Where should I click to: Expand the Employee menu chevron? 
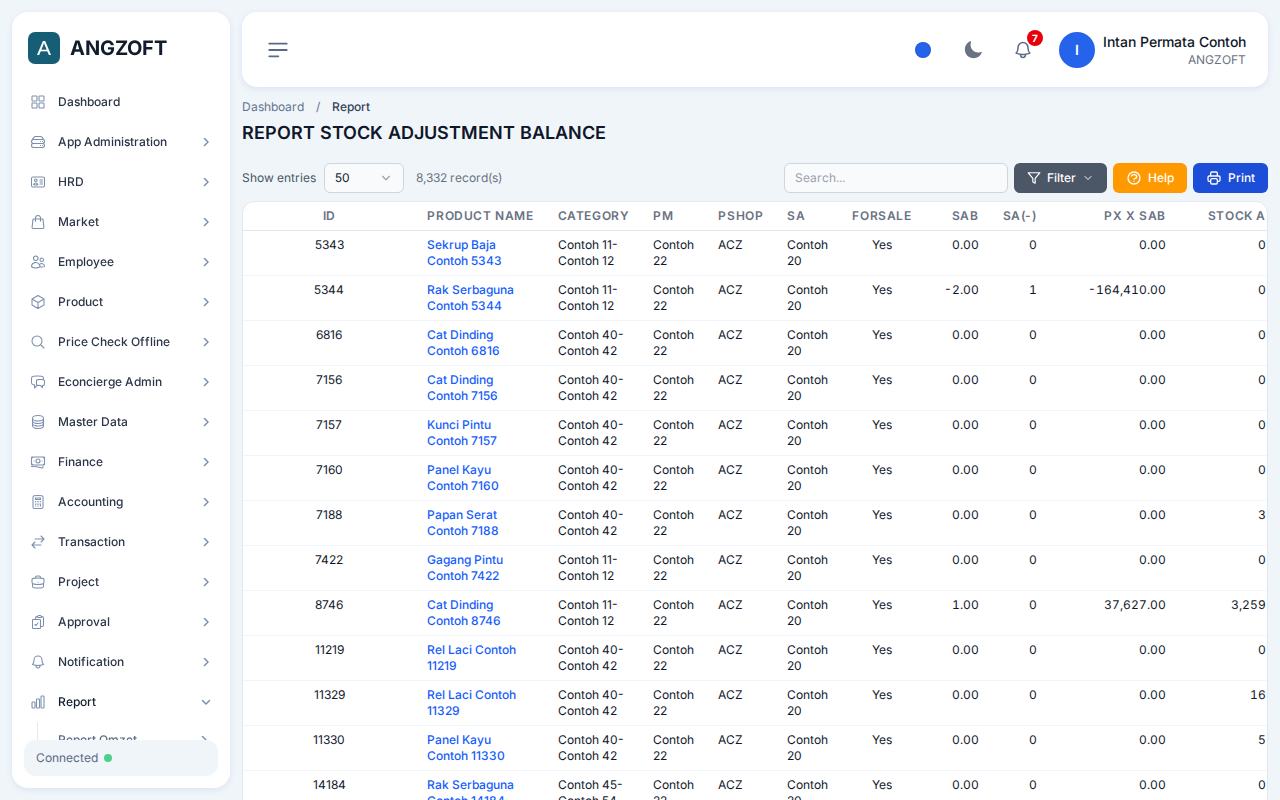206,262
